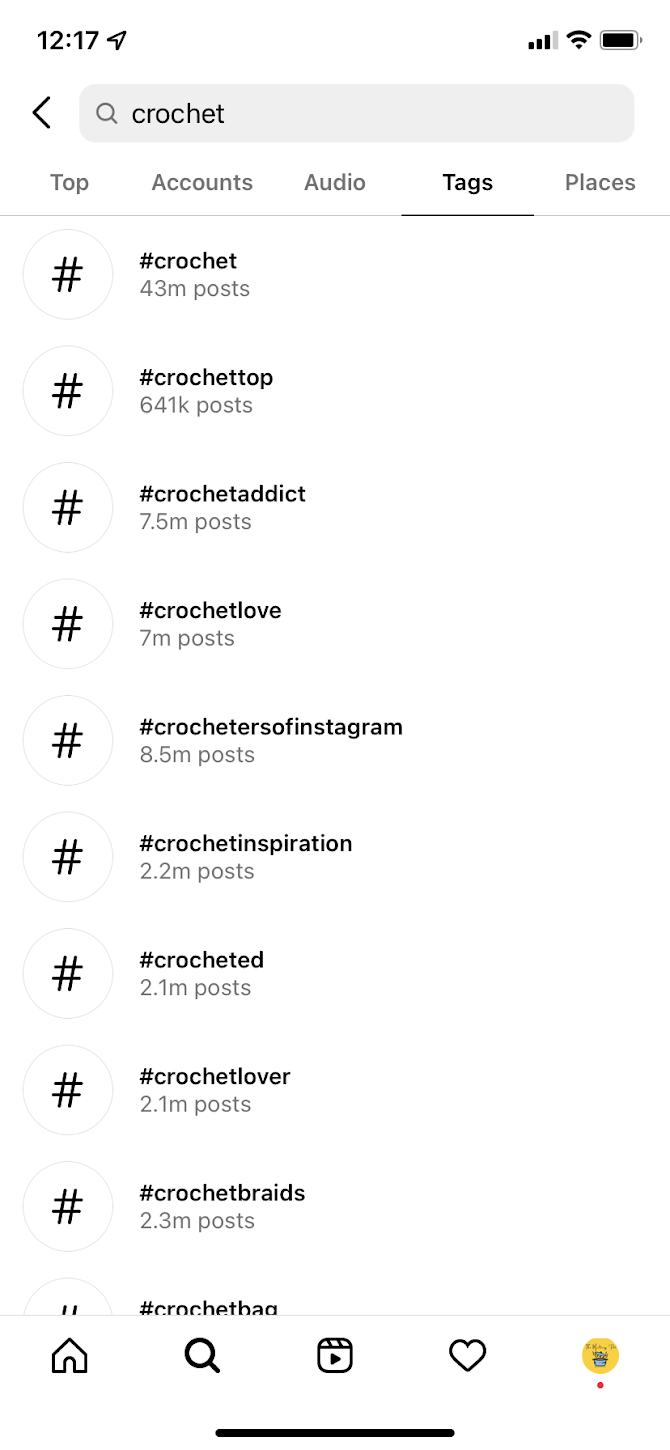The width and height of the screenshot is (670, 1450).
Task: Tap the #crochettop hashtag circle icon
Action: click(x=67, y=391)
